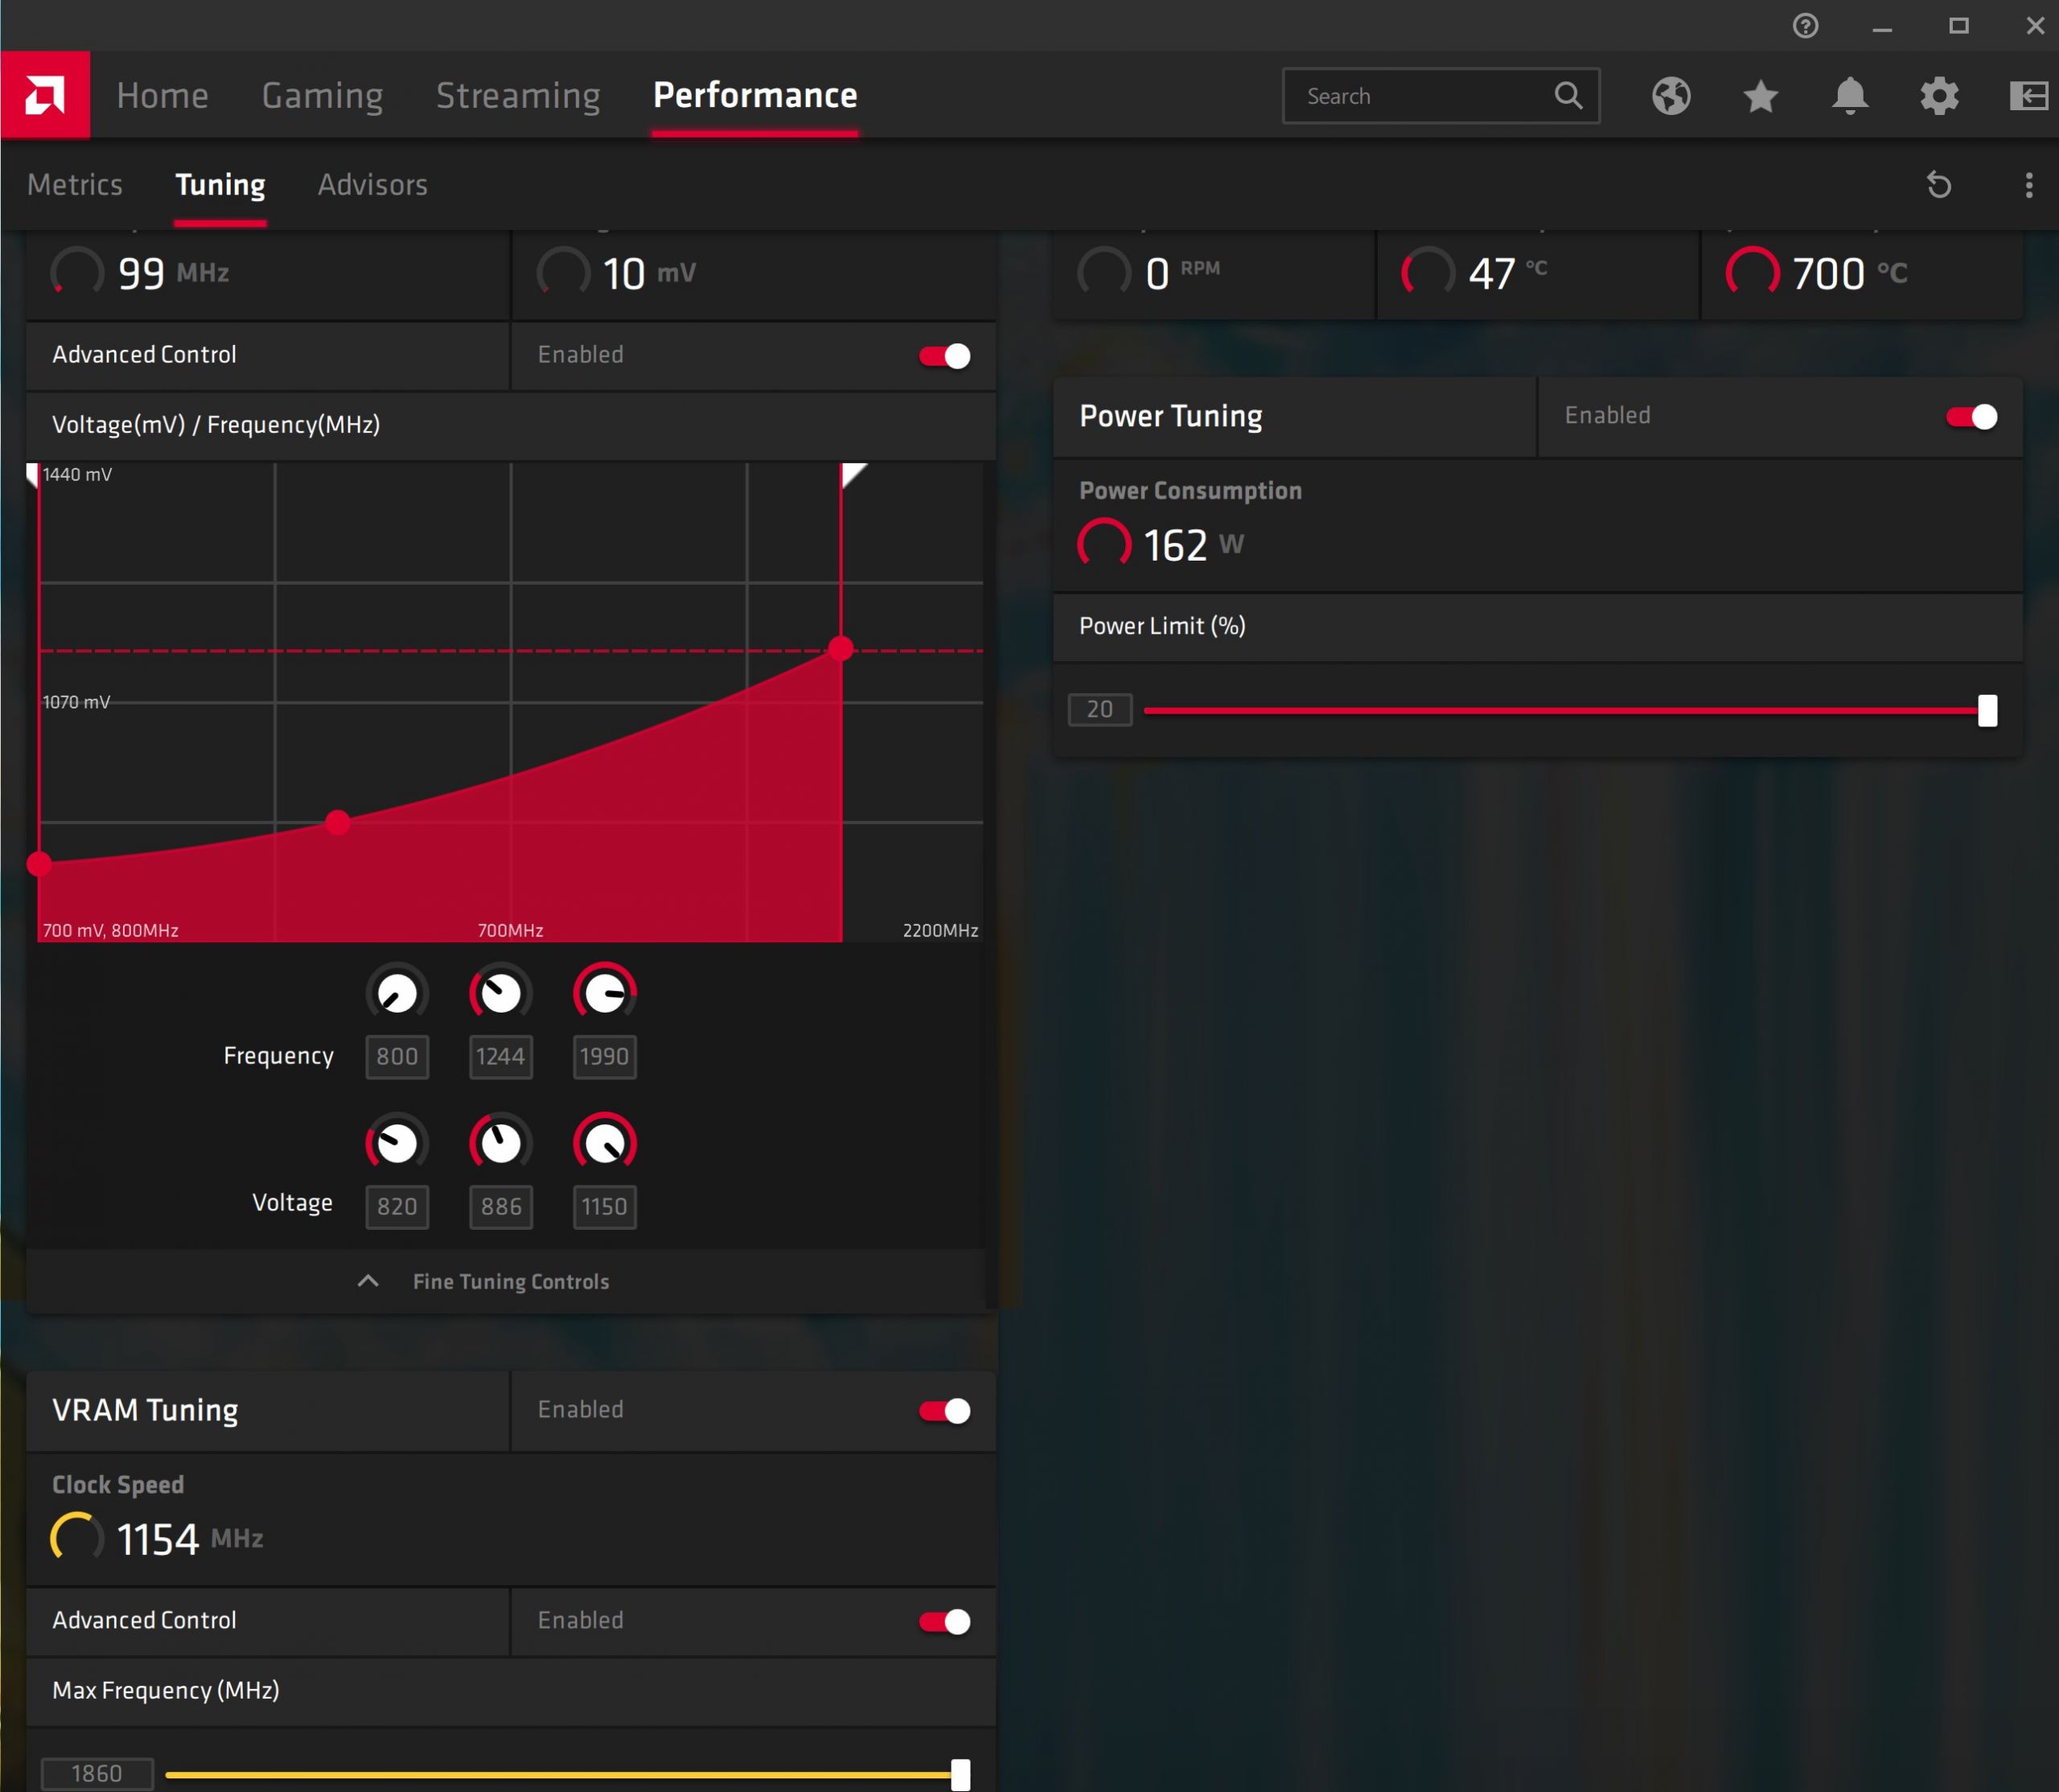Open the three-dot more options menu

[2028, 185]
